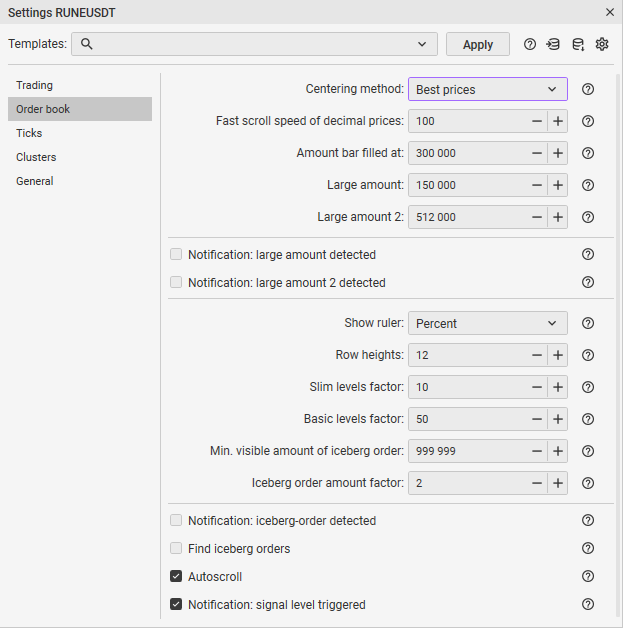Show help for Large amount
Screen dimensions: 623x628
tap(588, 185)
